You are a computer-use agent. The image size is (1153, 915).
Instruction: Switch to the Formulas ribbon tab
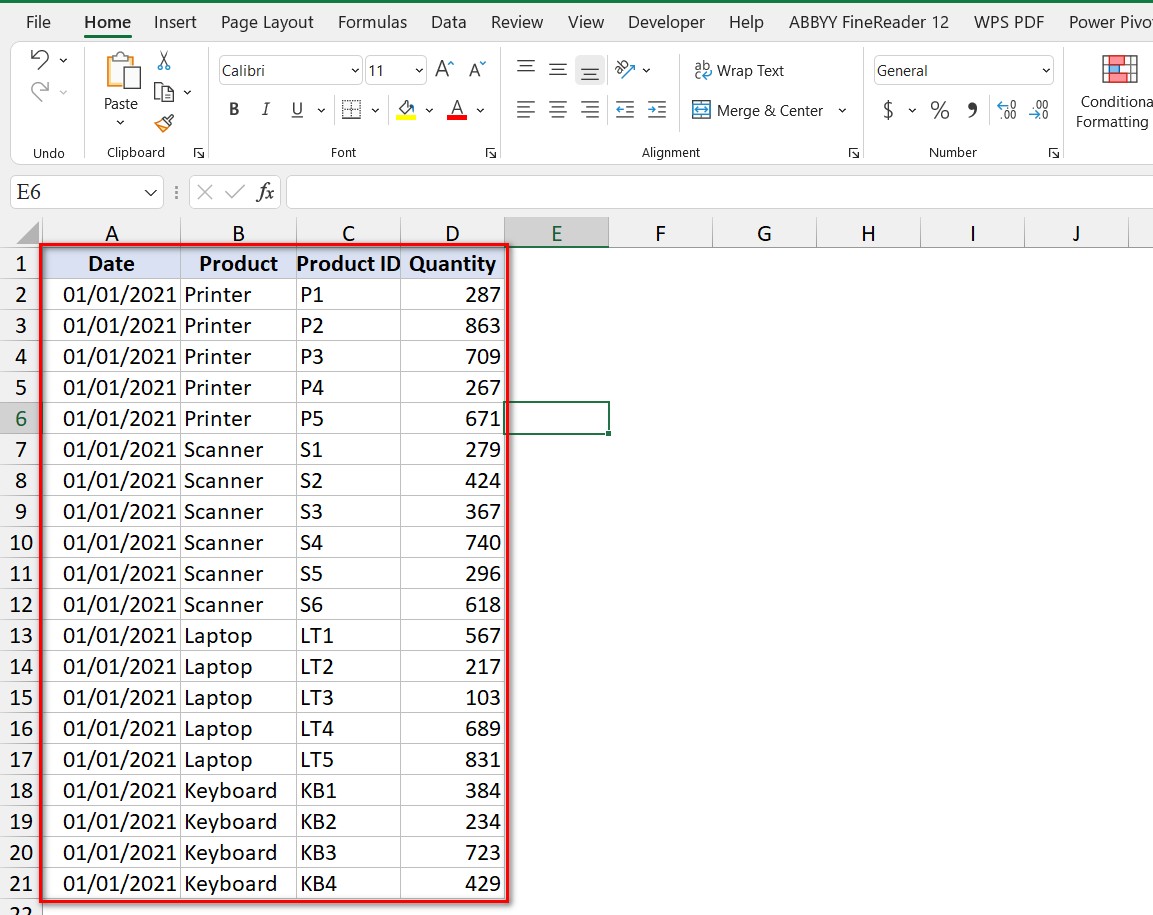click(x=372, y=22)
